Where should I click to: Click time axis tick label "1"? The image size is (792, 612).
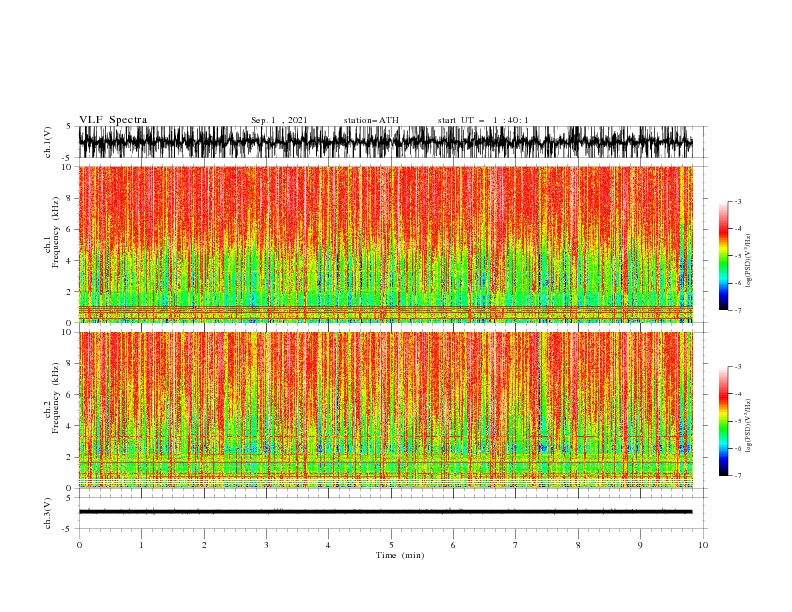pyautogui.click(x=141, y=545)
